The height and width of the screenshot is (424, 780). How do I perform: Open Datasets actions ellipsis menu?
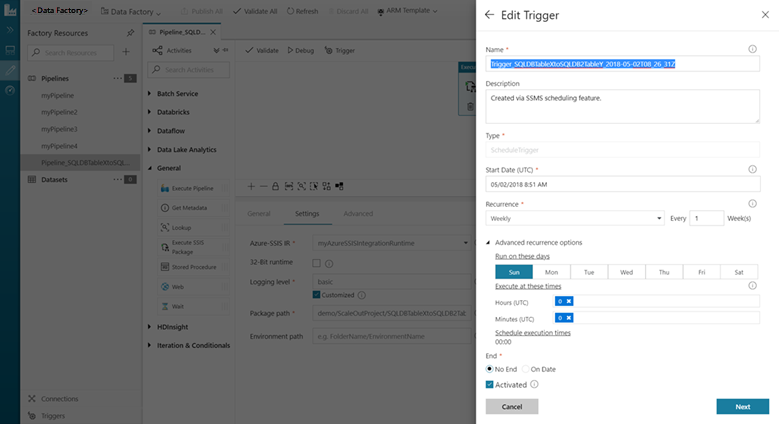coord(117,179)
